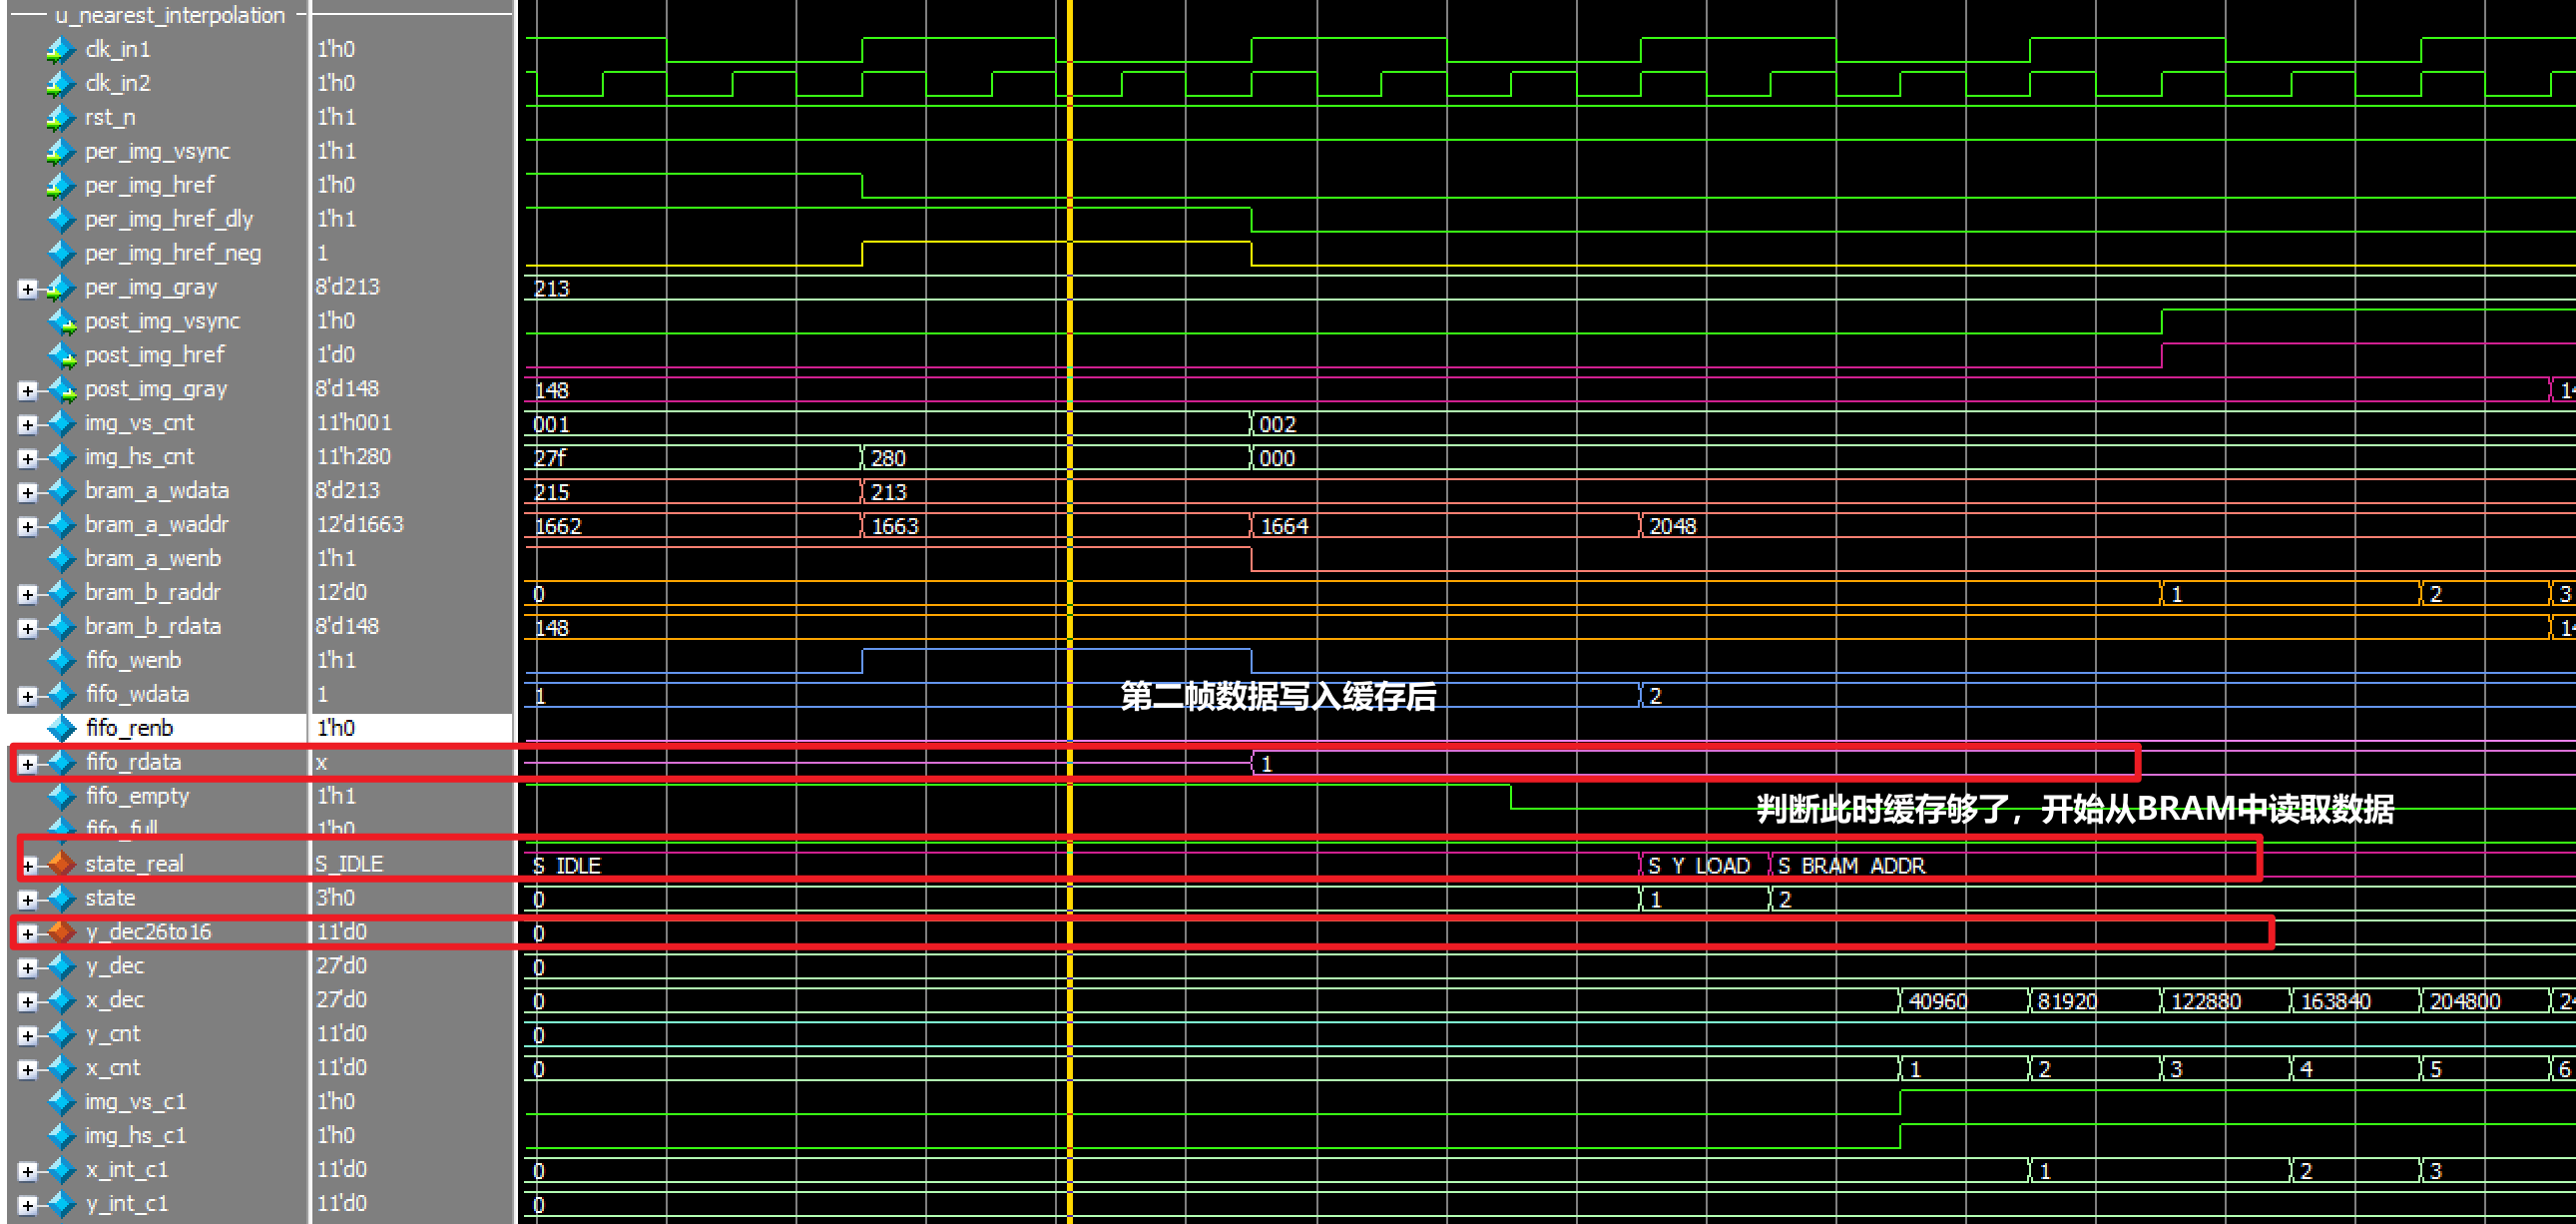Click the img_vs_c1 signal icon

[62, 1102]
